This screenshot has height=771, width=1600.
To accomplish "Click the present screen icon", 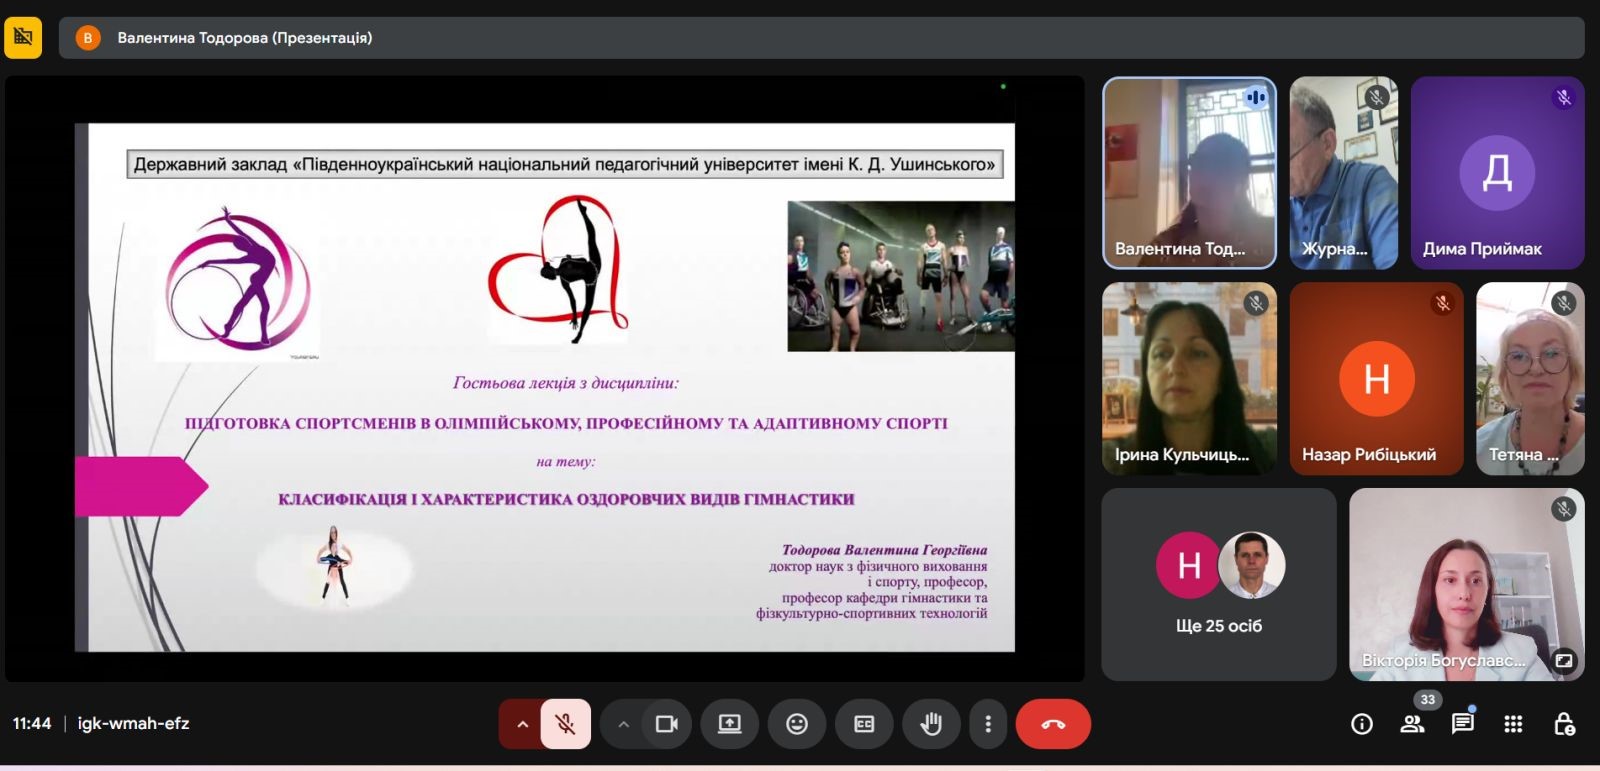I will (x=730, y=724).
